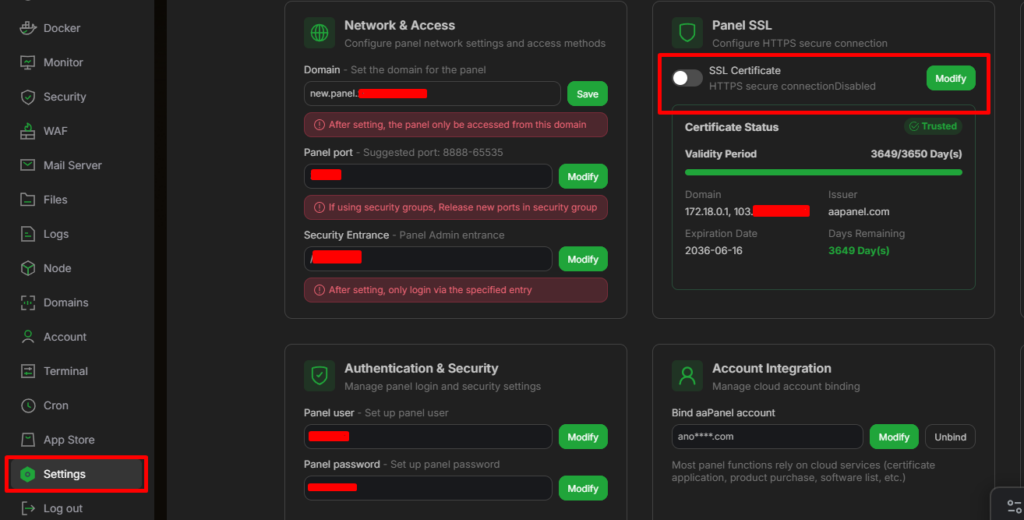Screen dimensions: 1024x520
Task: Click warning icon beside specified entry notice
Action: 319,290
